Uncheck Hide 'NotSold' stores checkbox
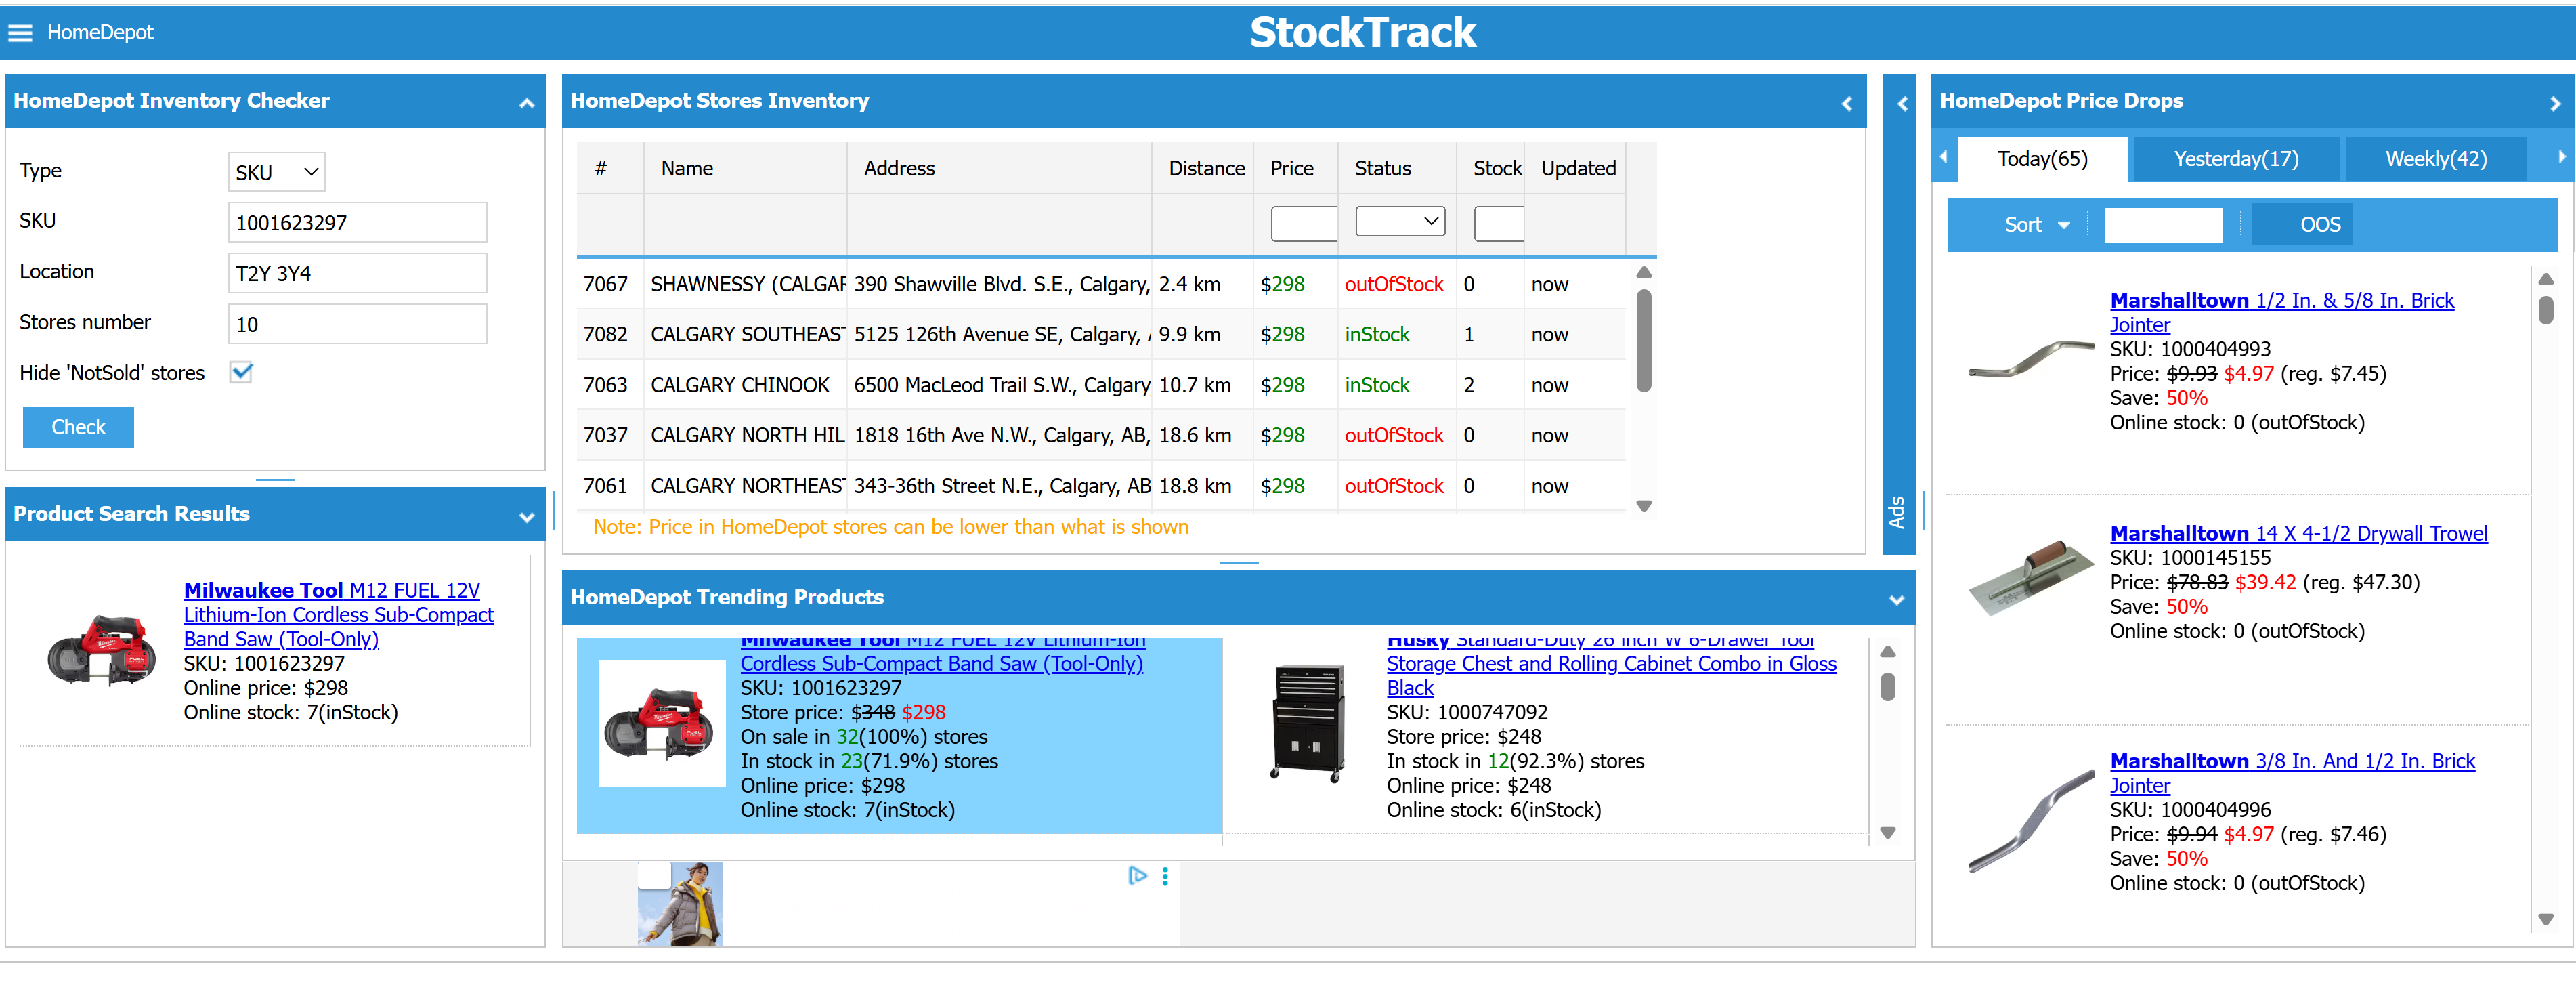Viewport: 2576px width, 985px height. pos(241,373)
